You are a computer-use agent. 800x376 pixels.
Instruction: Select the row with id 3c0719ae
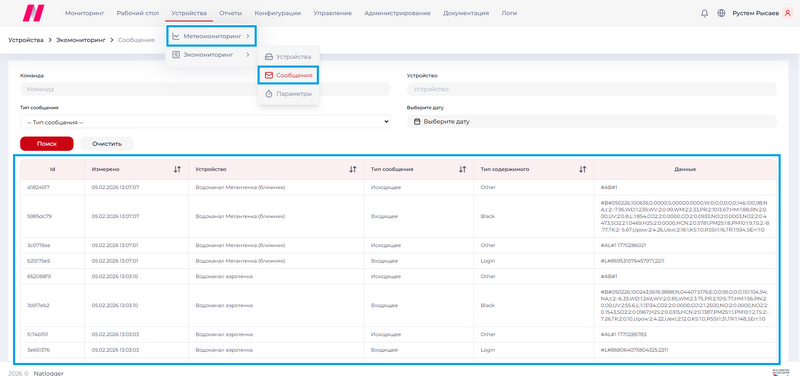click(x=399, y=245)
